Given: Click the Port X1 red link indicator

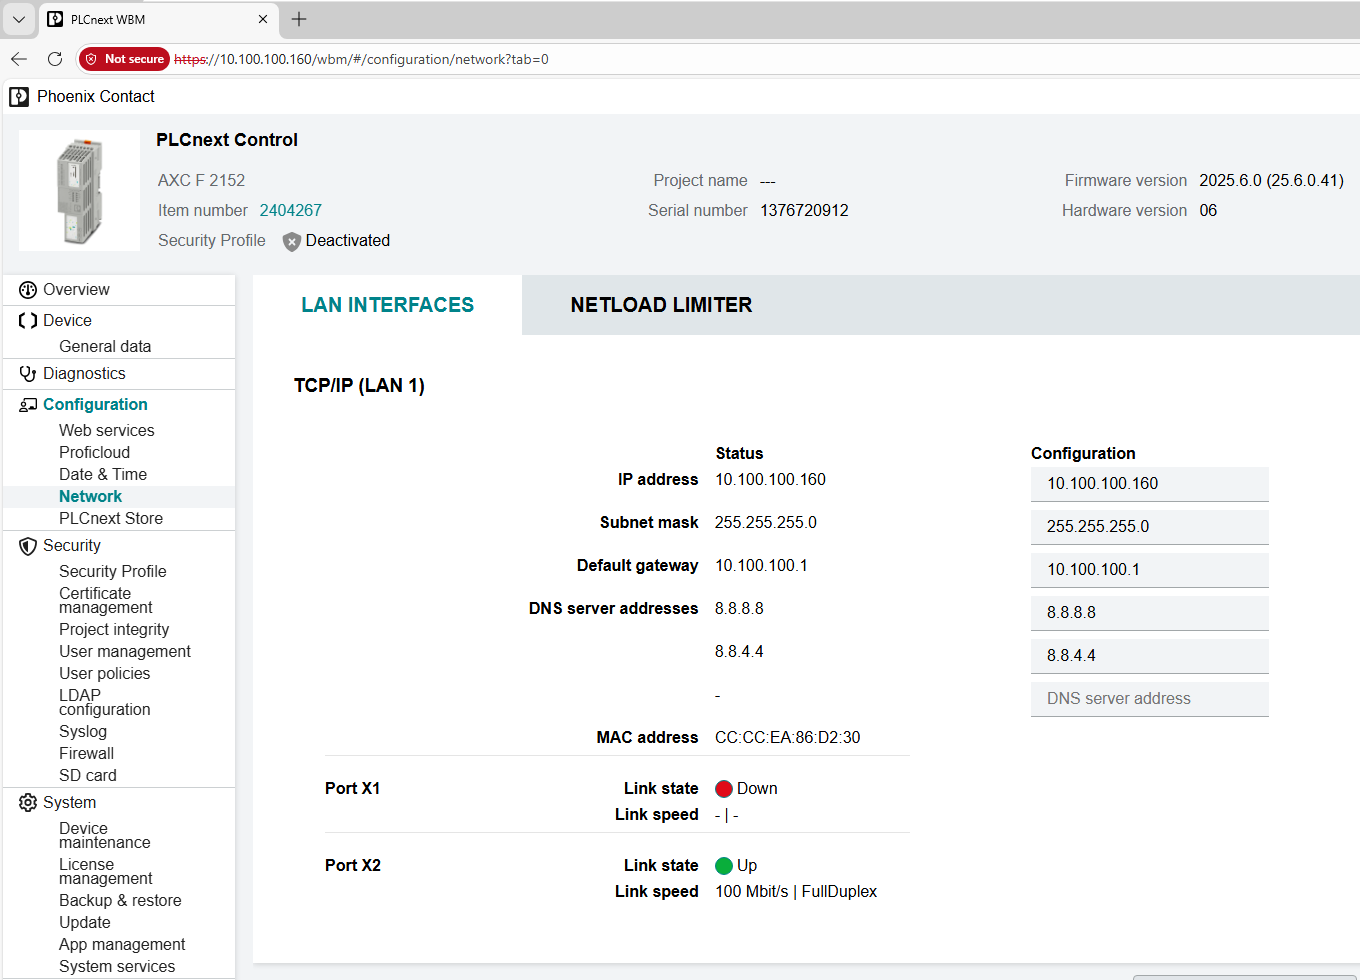Looking at the screenshot, I should (x=724, y=789).
